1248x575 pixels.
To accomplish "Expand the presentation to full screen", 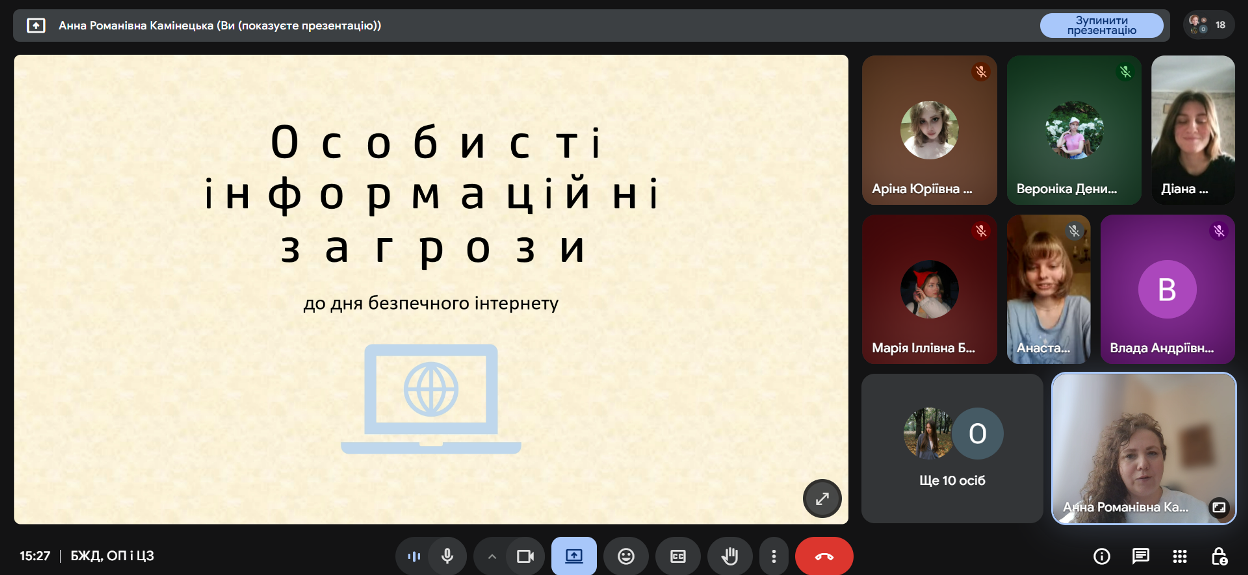I will click(822, 498).
